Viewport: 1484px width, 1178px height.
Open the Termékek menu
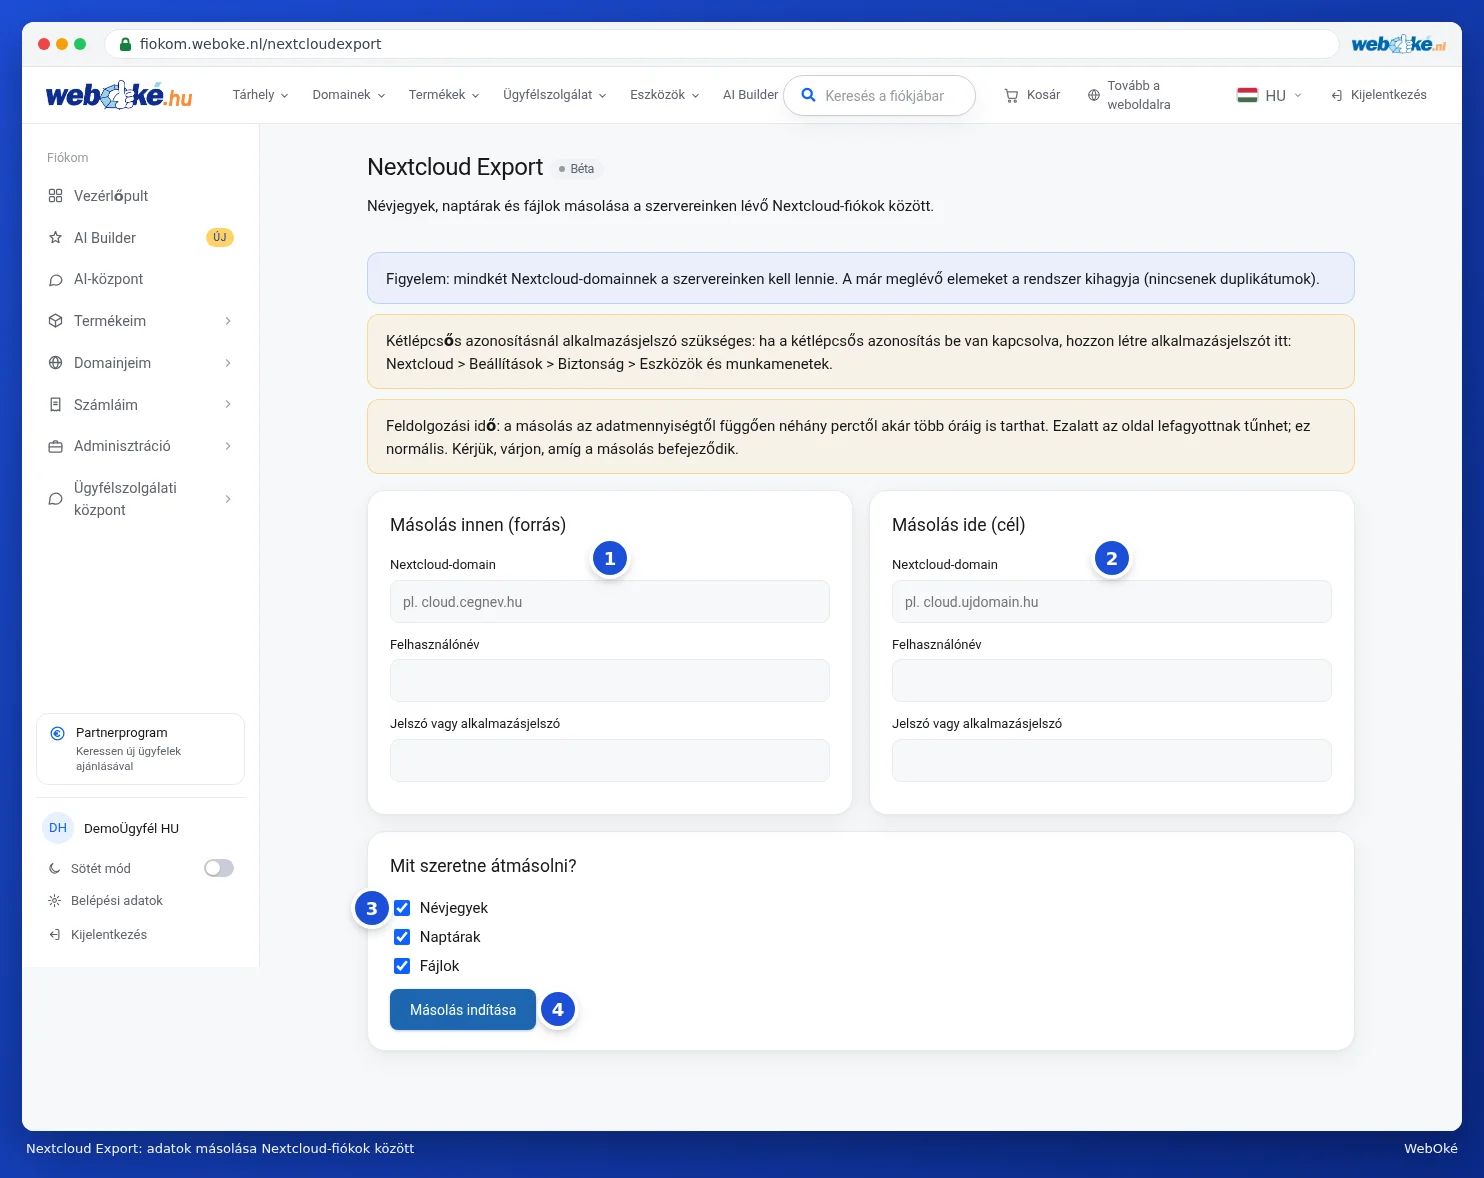click(444, 95)
